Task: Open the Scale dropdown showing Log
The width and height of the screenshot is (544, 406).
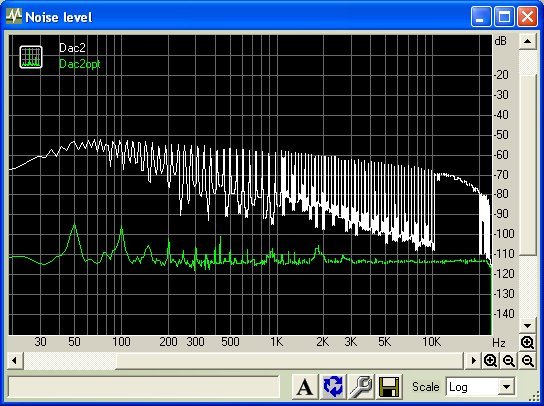Action: point(480,387)
